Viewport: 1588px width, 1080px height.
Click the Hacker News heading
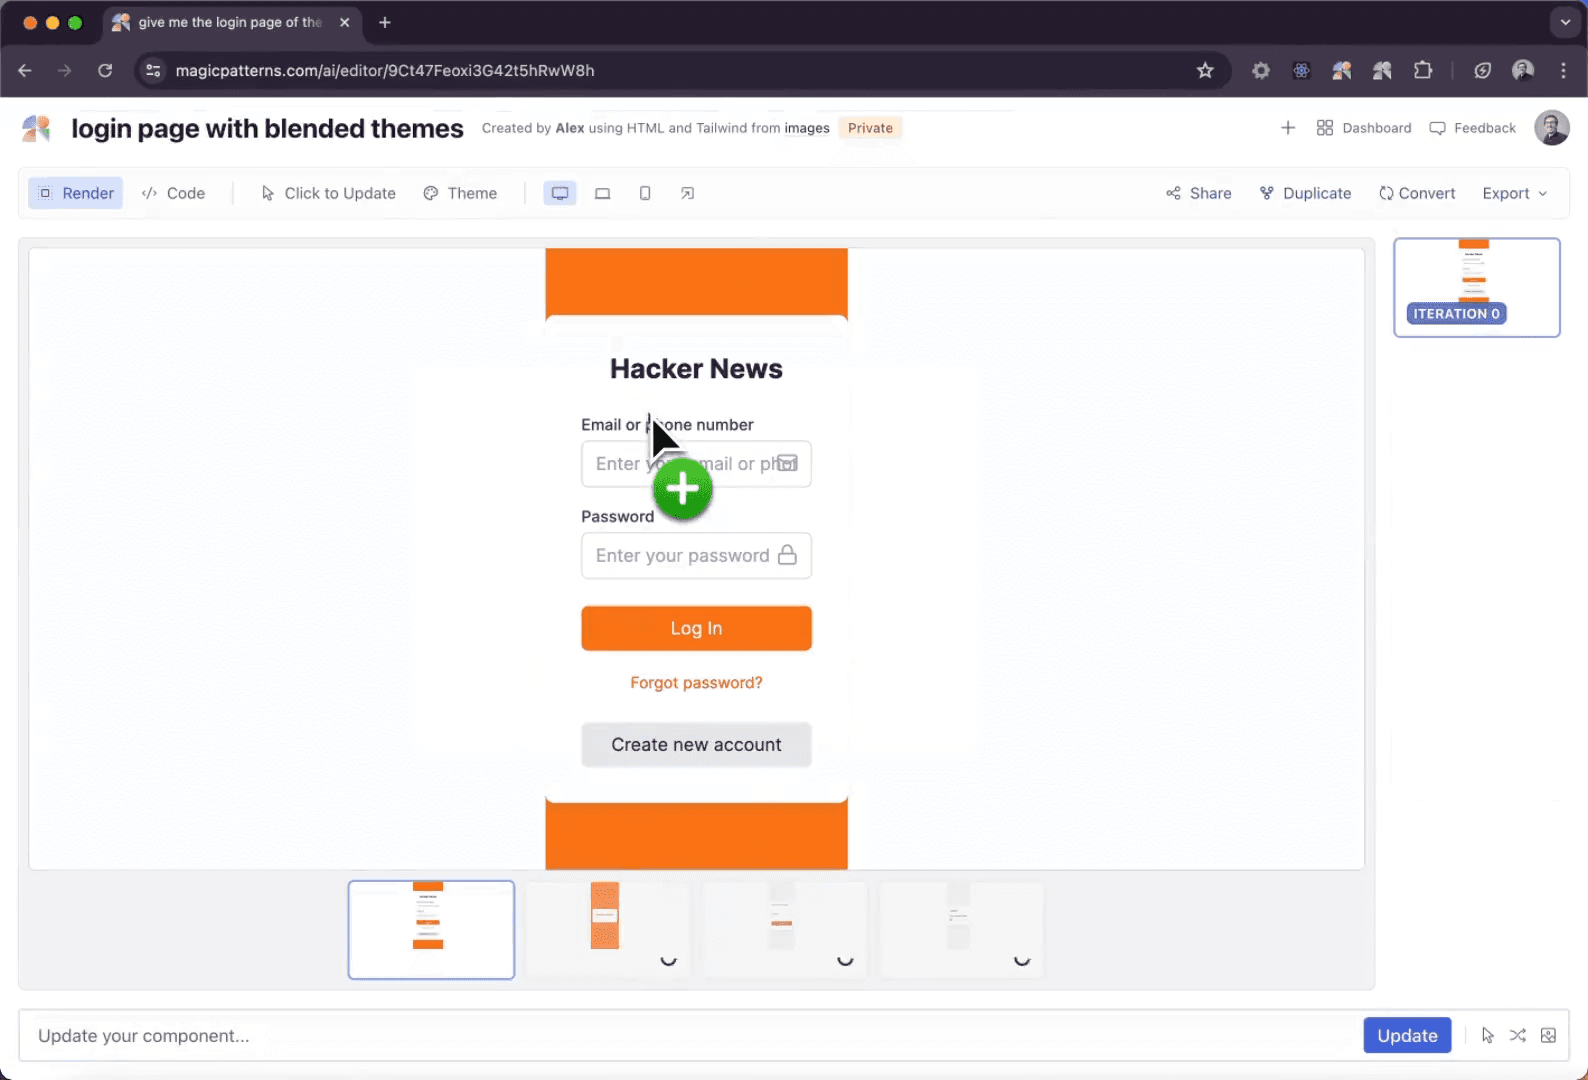coord(696,369)
